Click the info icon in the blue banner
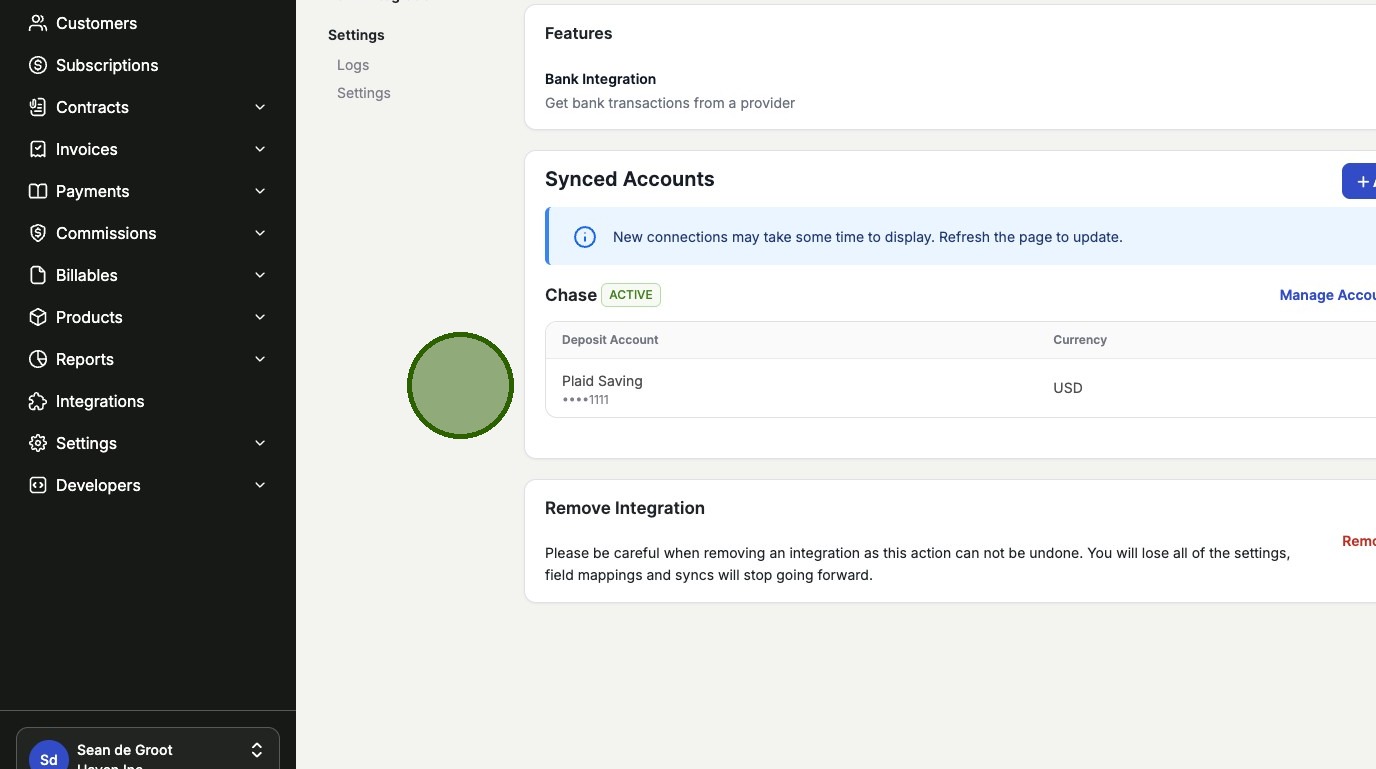 585,237
